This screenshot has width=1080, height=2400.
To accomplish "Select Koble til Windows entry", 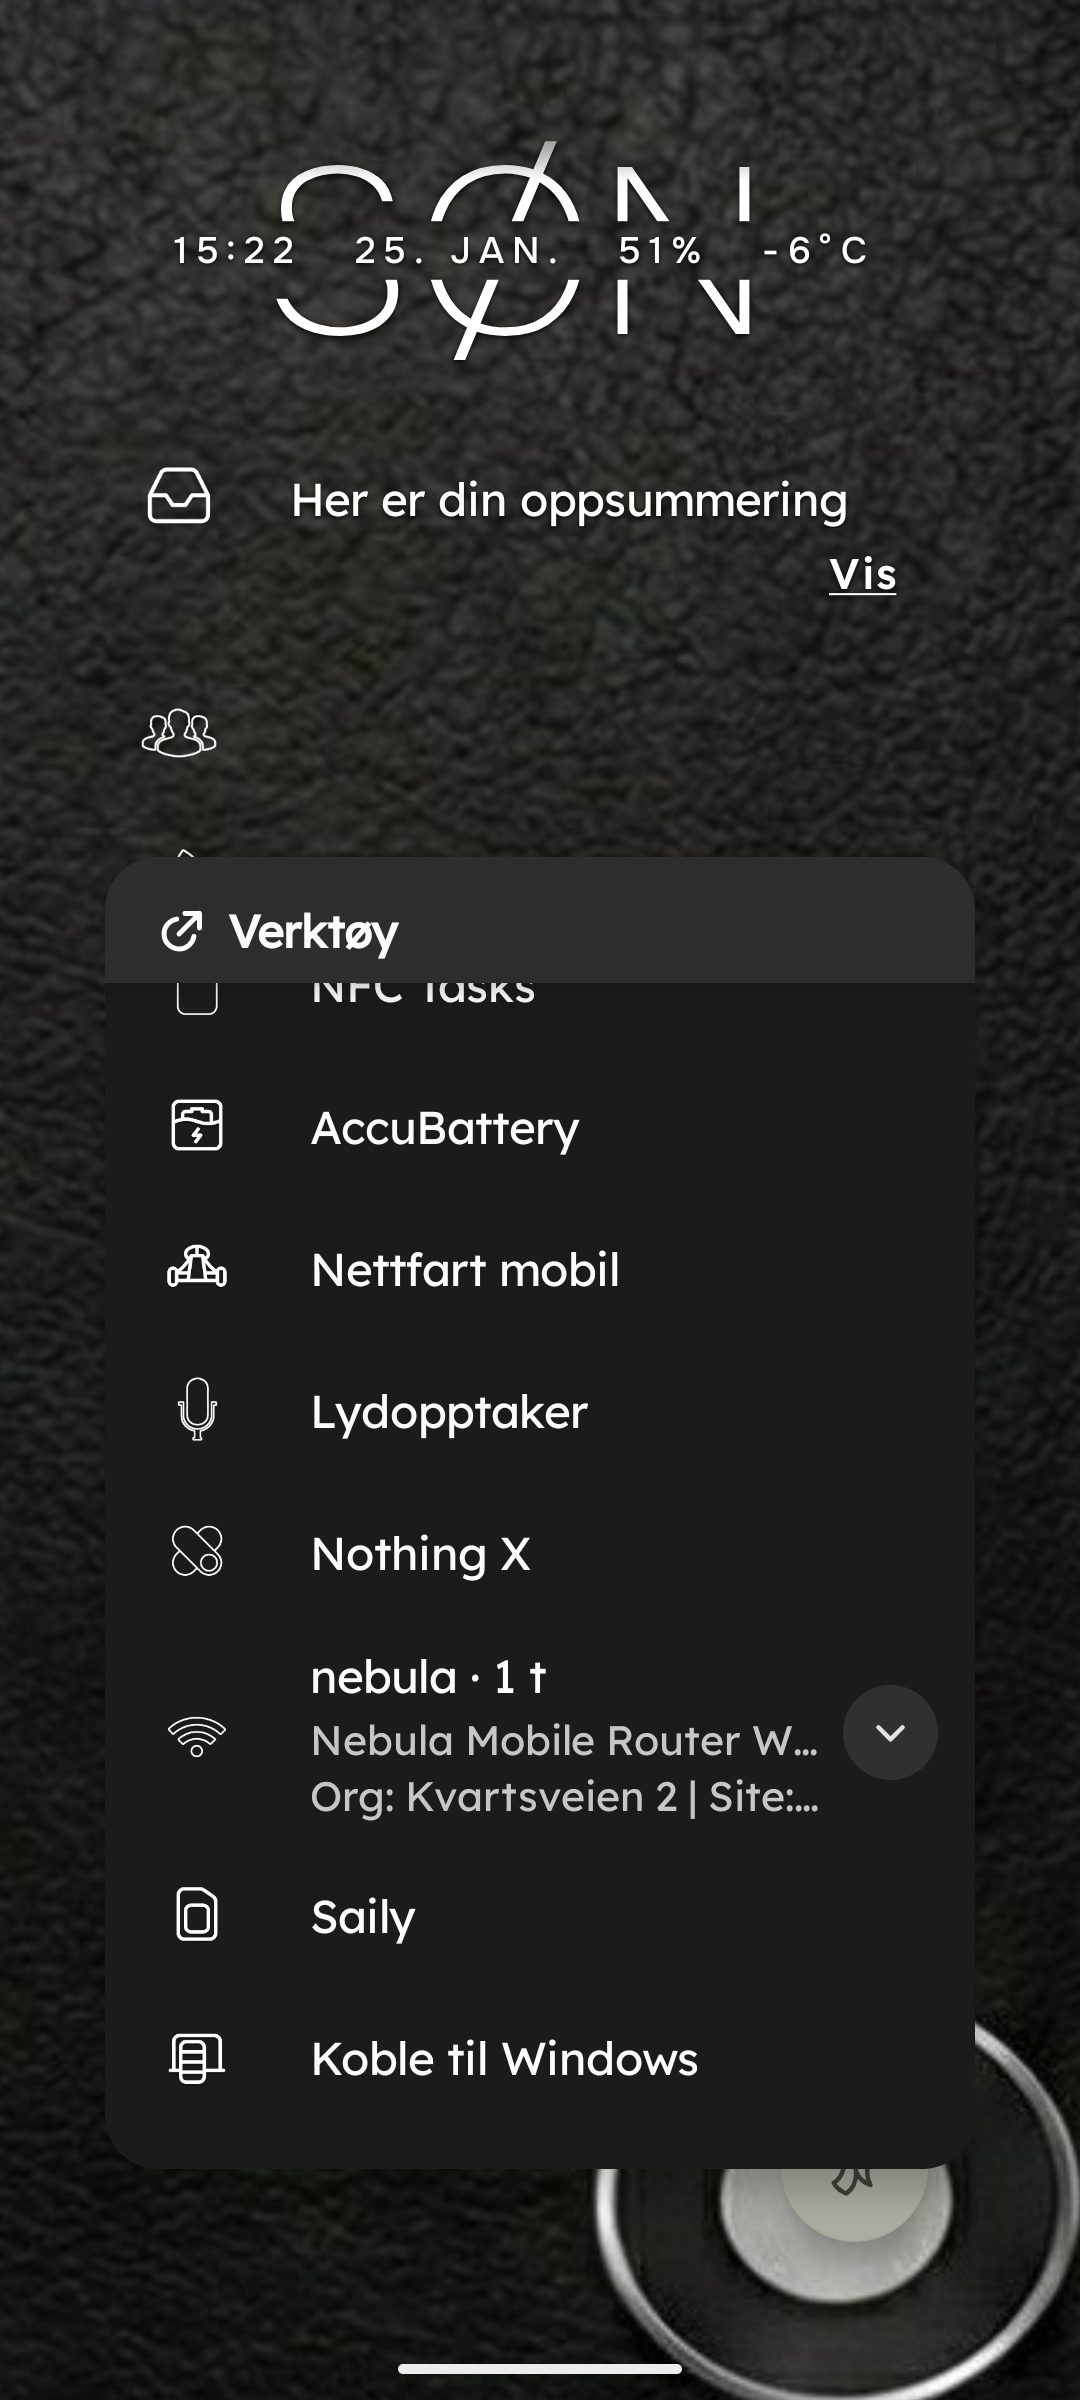I will pyautogui.click(x=540, y=2058).
